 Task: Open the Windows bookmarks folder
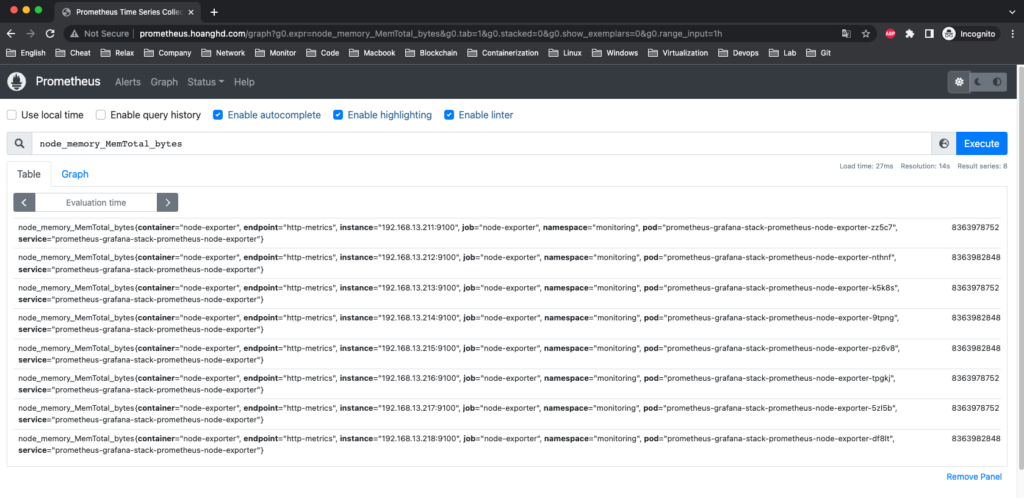pos(615,53)
